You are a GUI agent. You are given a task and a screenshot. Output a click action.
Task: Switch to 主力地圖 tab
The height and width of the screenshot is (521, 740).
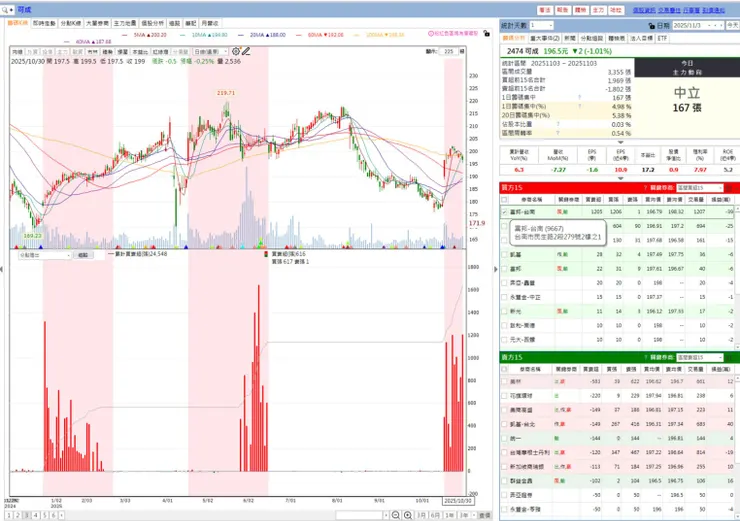(125, 23)
